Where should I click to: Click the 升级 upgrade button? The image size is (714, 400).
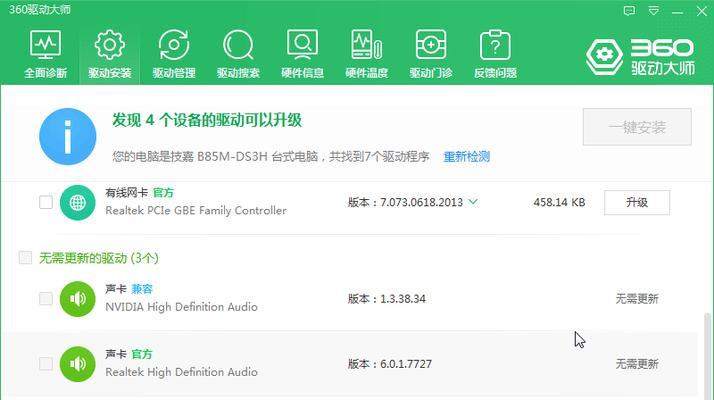coord(637,202)
